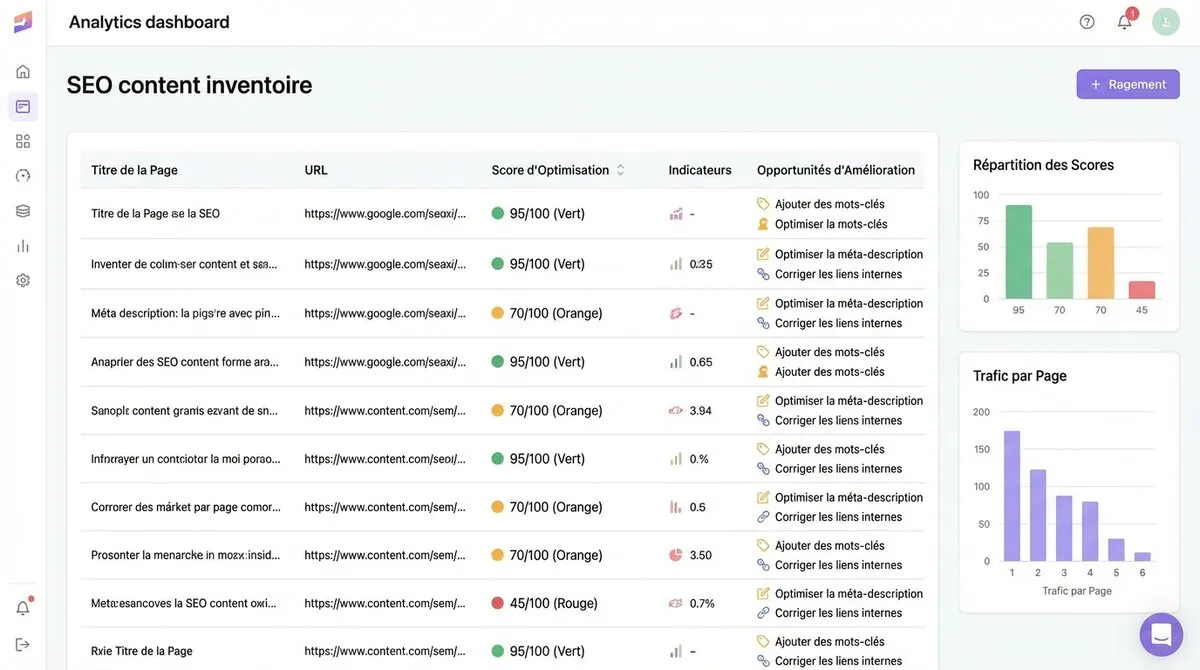The image size is (1200, 670).
Task: Open the Home icon in the sidebar
Action: (22, 71)
